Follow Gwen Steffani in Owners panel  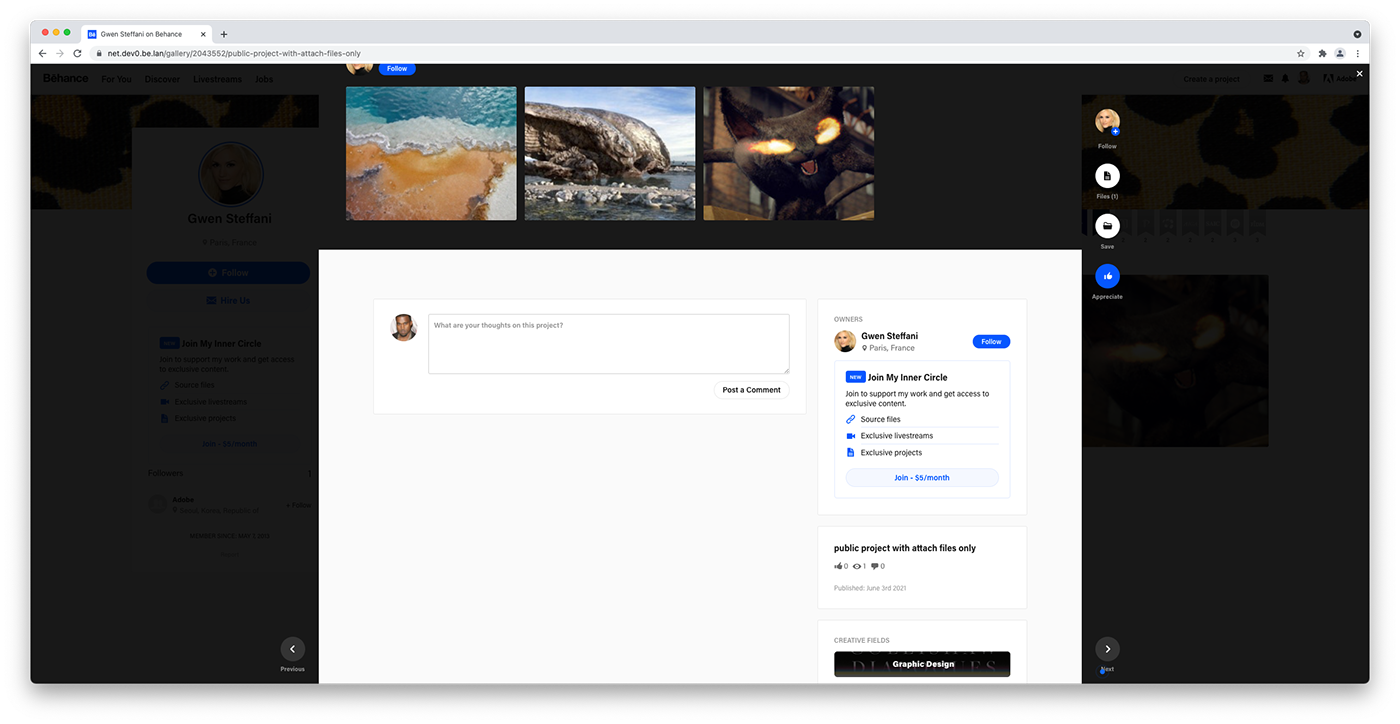pyautogui.click(x=990, y=342)
